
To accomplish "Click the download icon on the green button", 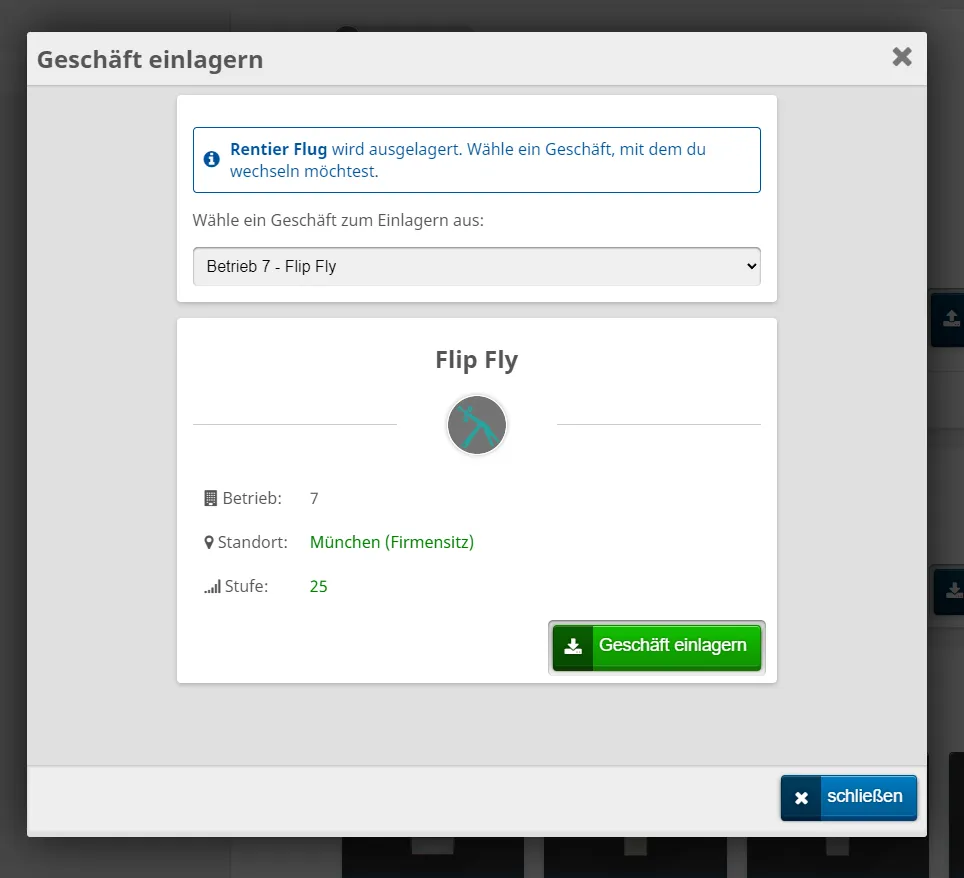I will 573,646.
